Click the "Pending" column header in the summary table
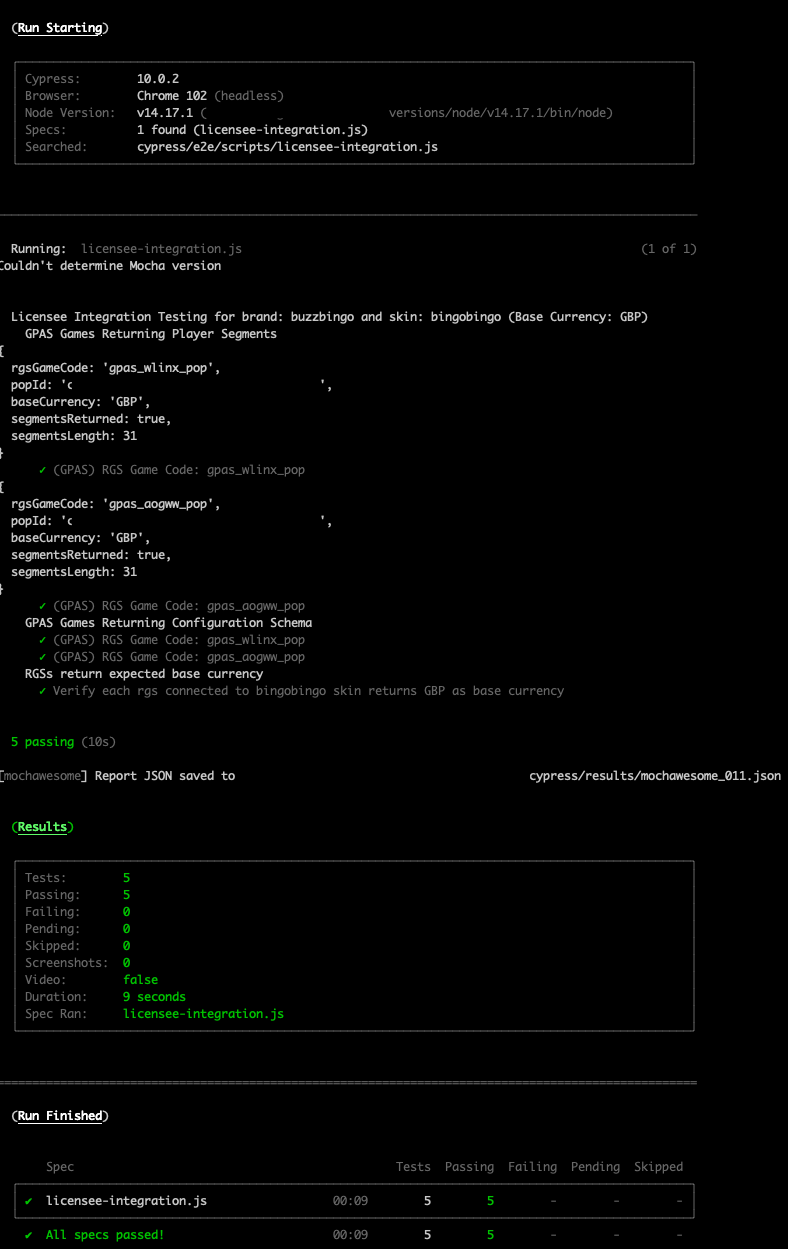Viewport: 788px width, 1249px height. tap(595, 1166)
